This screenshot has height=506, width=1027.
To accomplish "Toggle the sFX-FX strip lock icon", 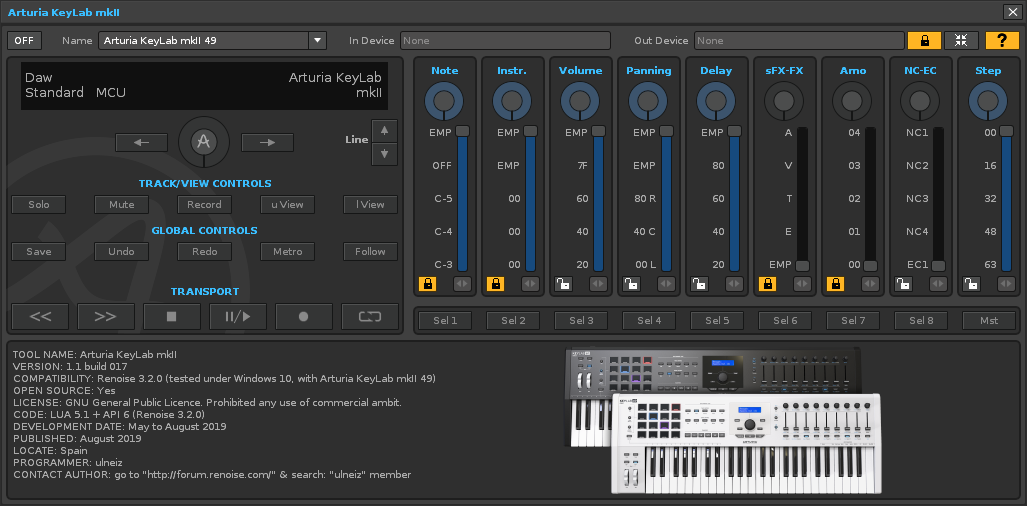I will point(768,284).
